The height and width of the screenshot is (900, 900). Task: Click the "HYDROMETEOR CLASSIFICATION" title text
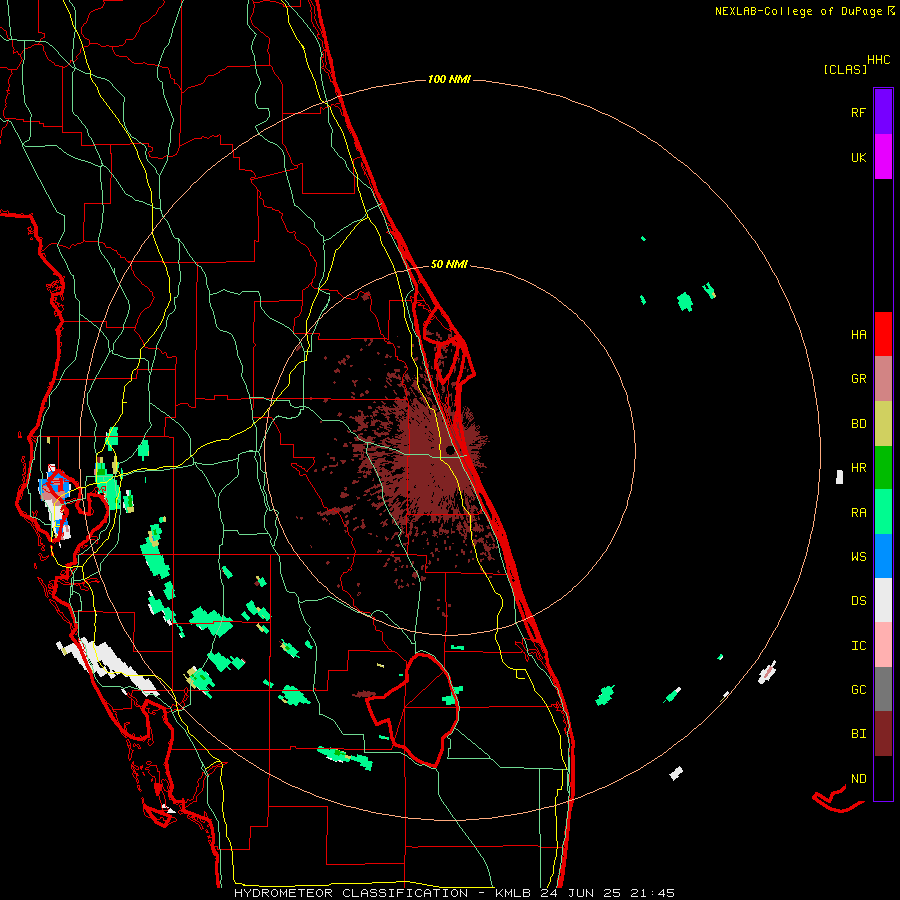point(351,893)
